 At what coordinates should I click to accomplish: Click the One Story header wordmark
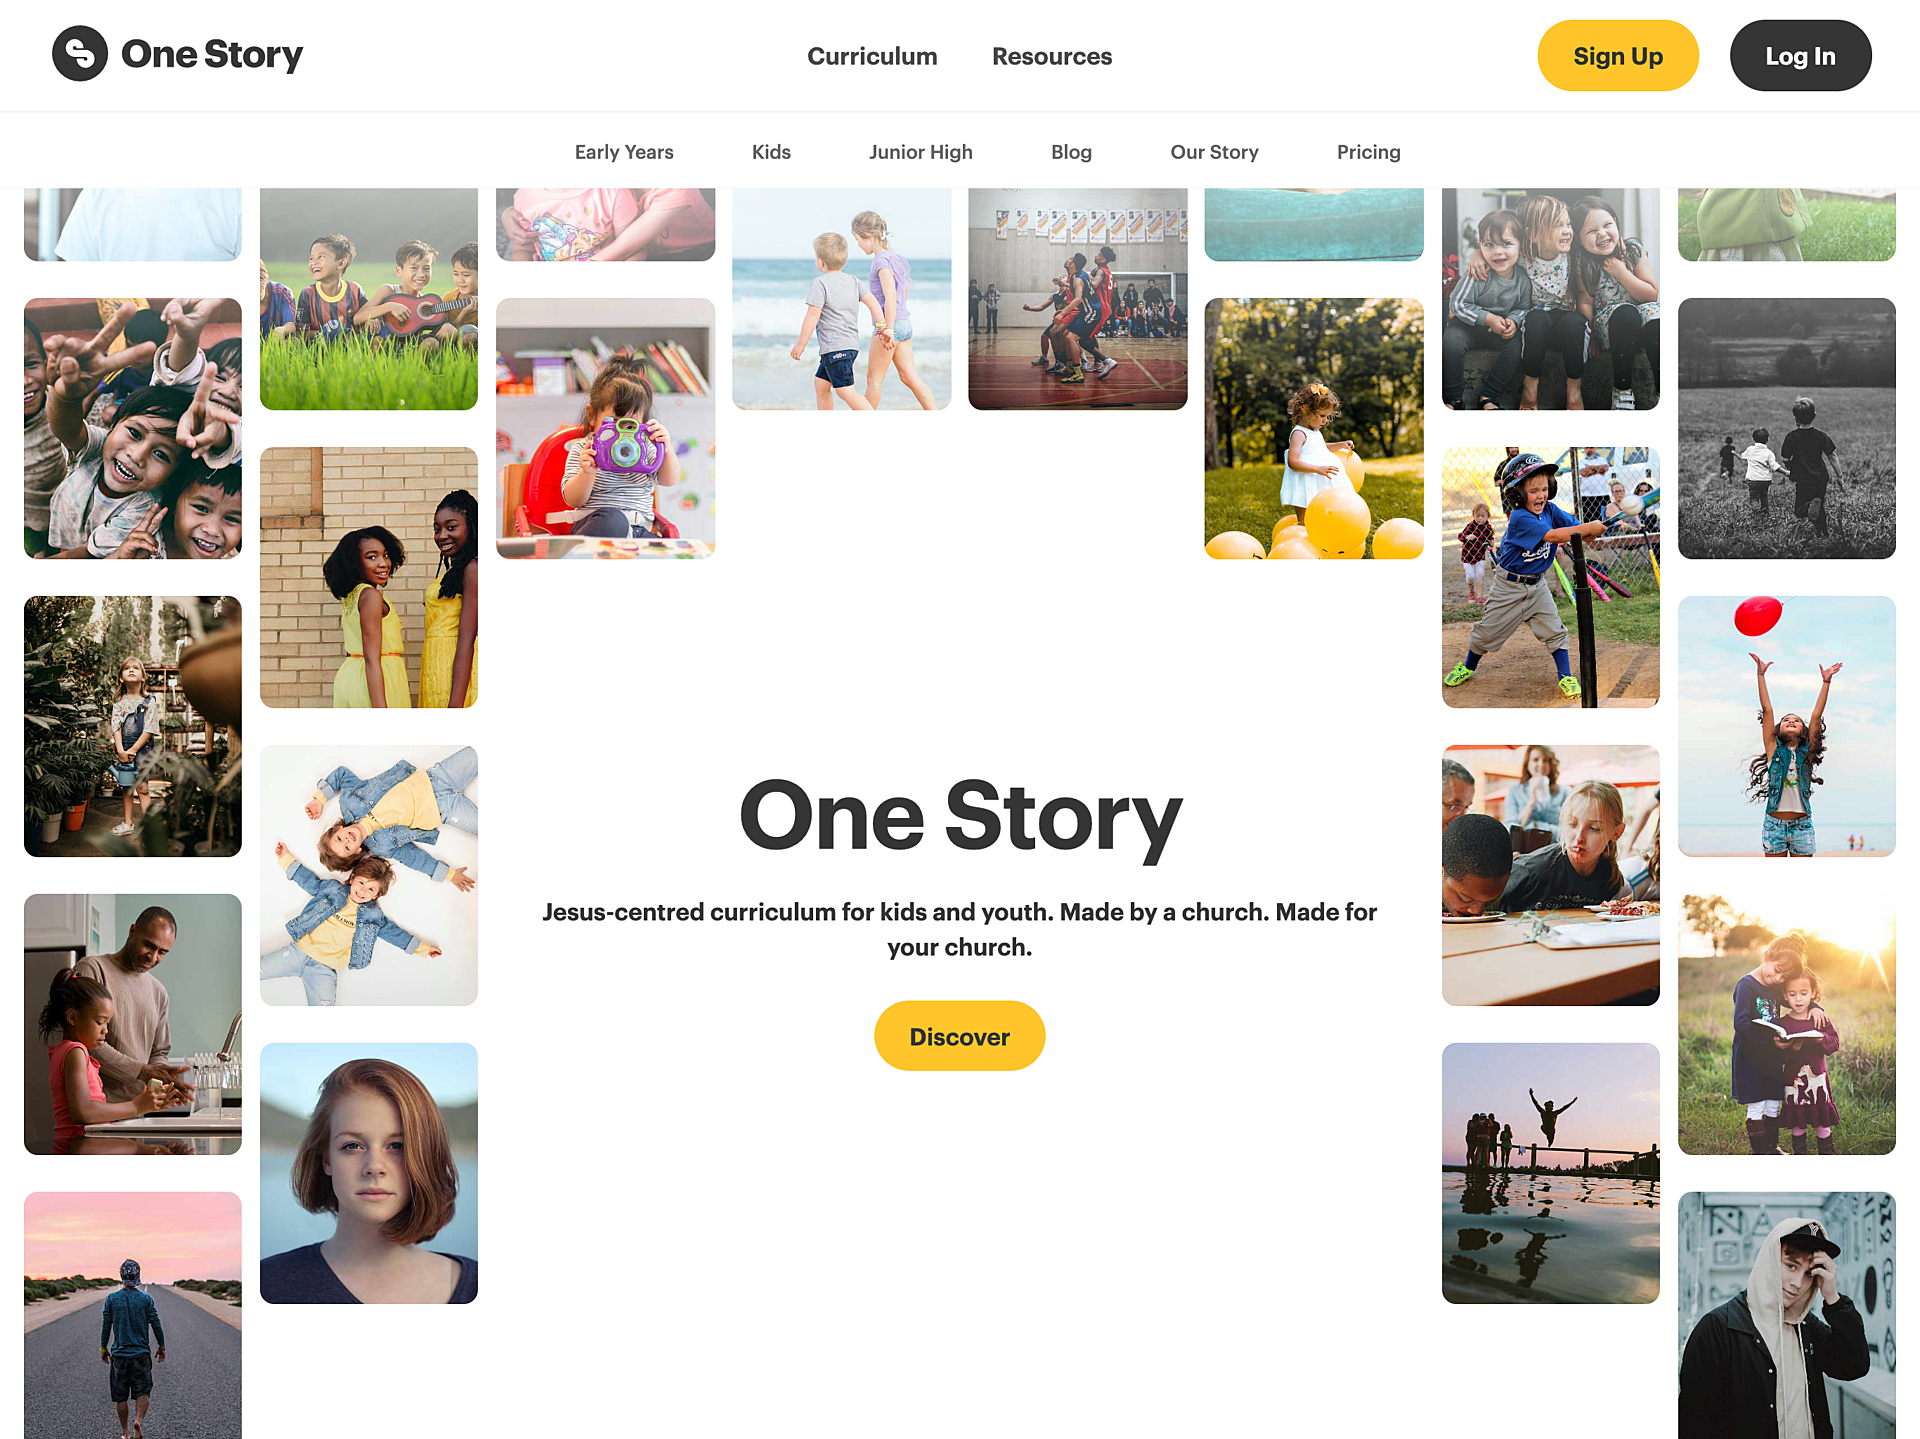(x=212, y=54)
